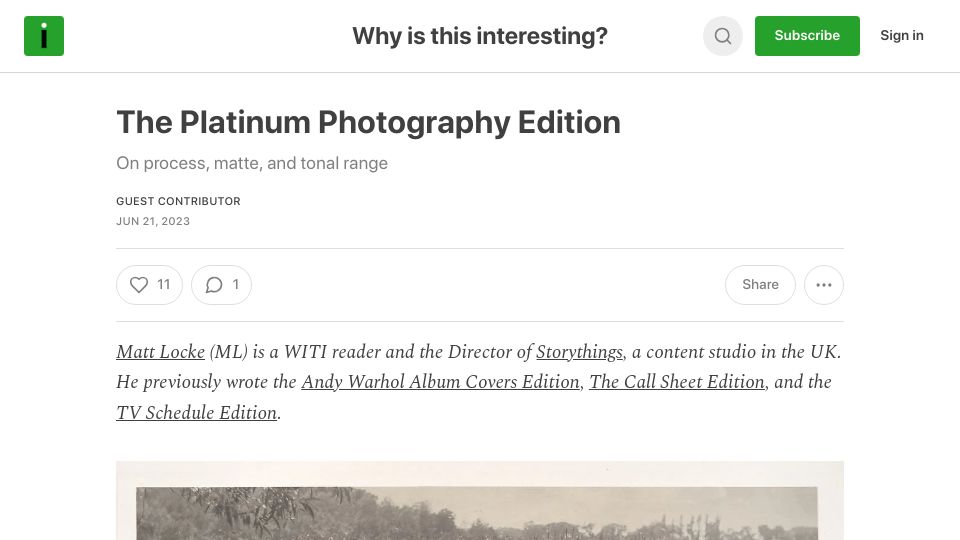Viewport: 960px width, 540px height.
Task: Click the JUN 21, 2023 date
Action: click(x=153, y=221)
